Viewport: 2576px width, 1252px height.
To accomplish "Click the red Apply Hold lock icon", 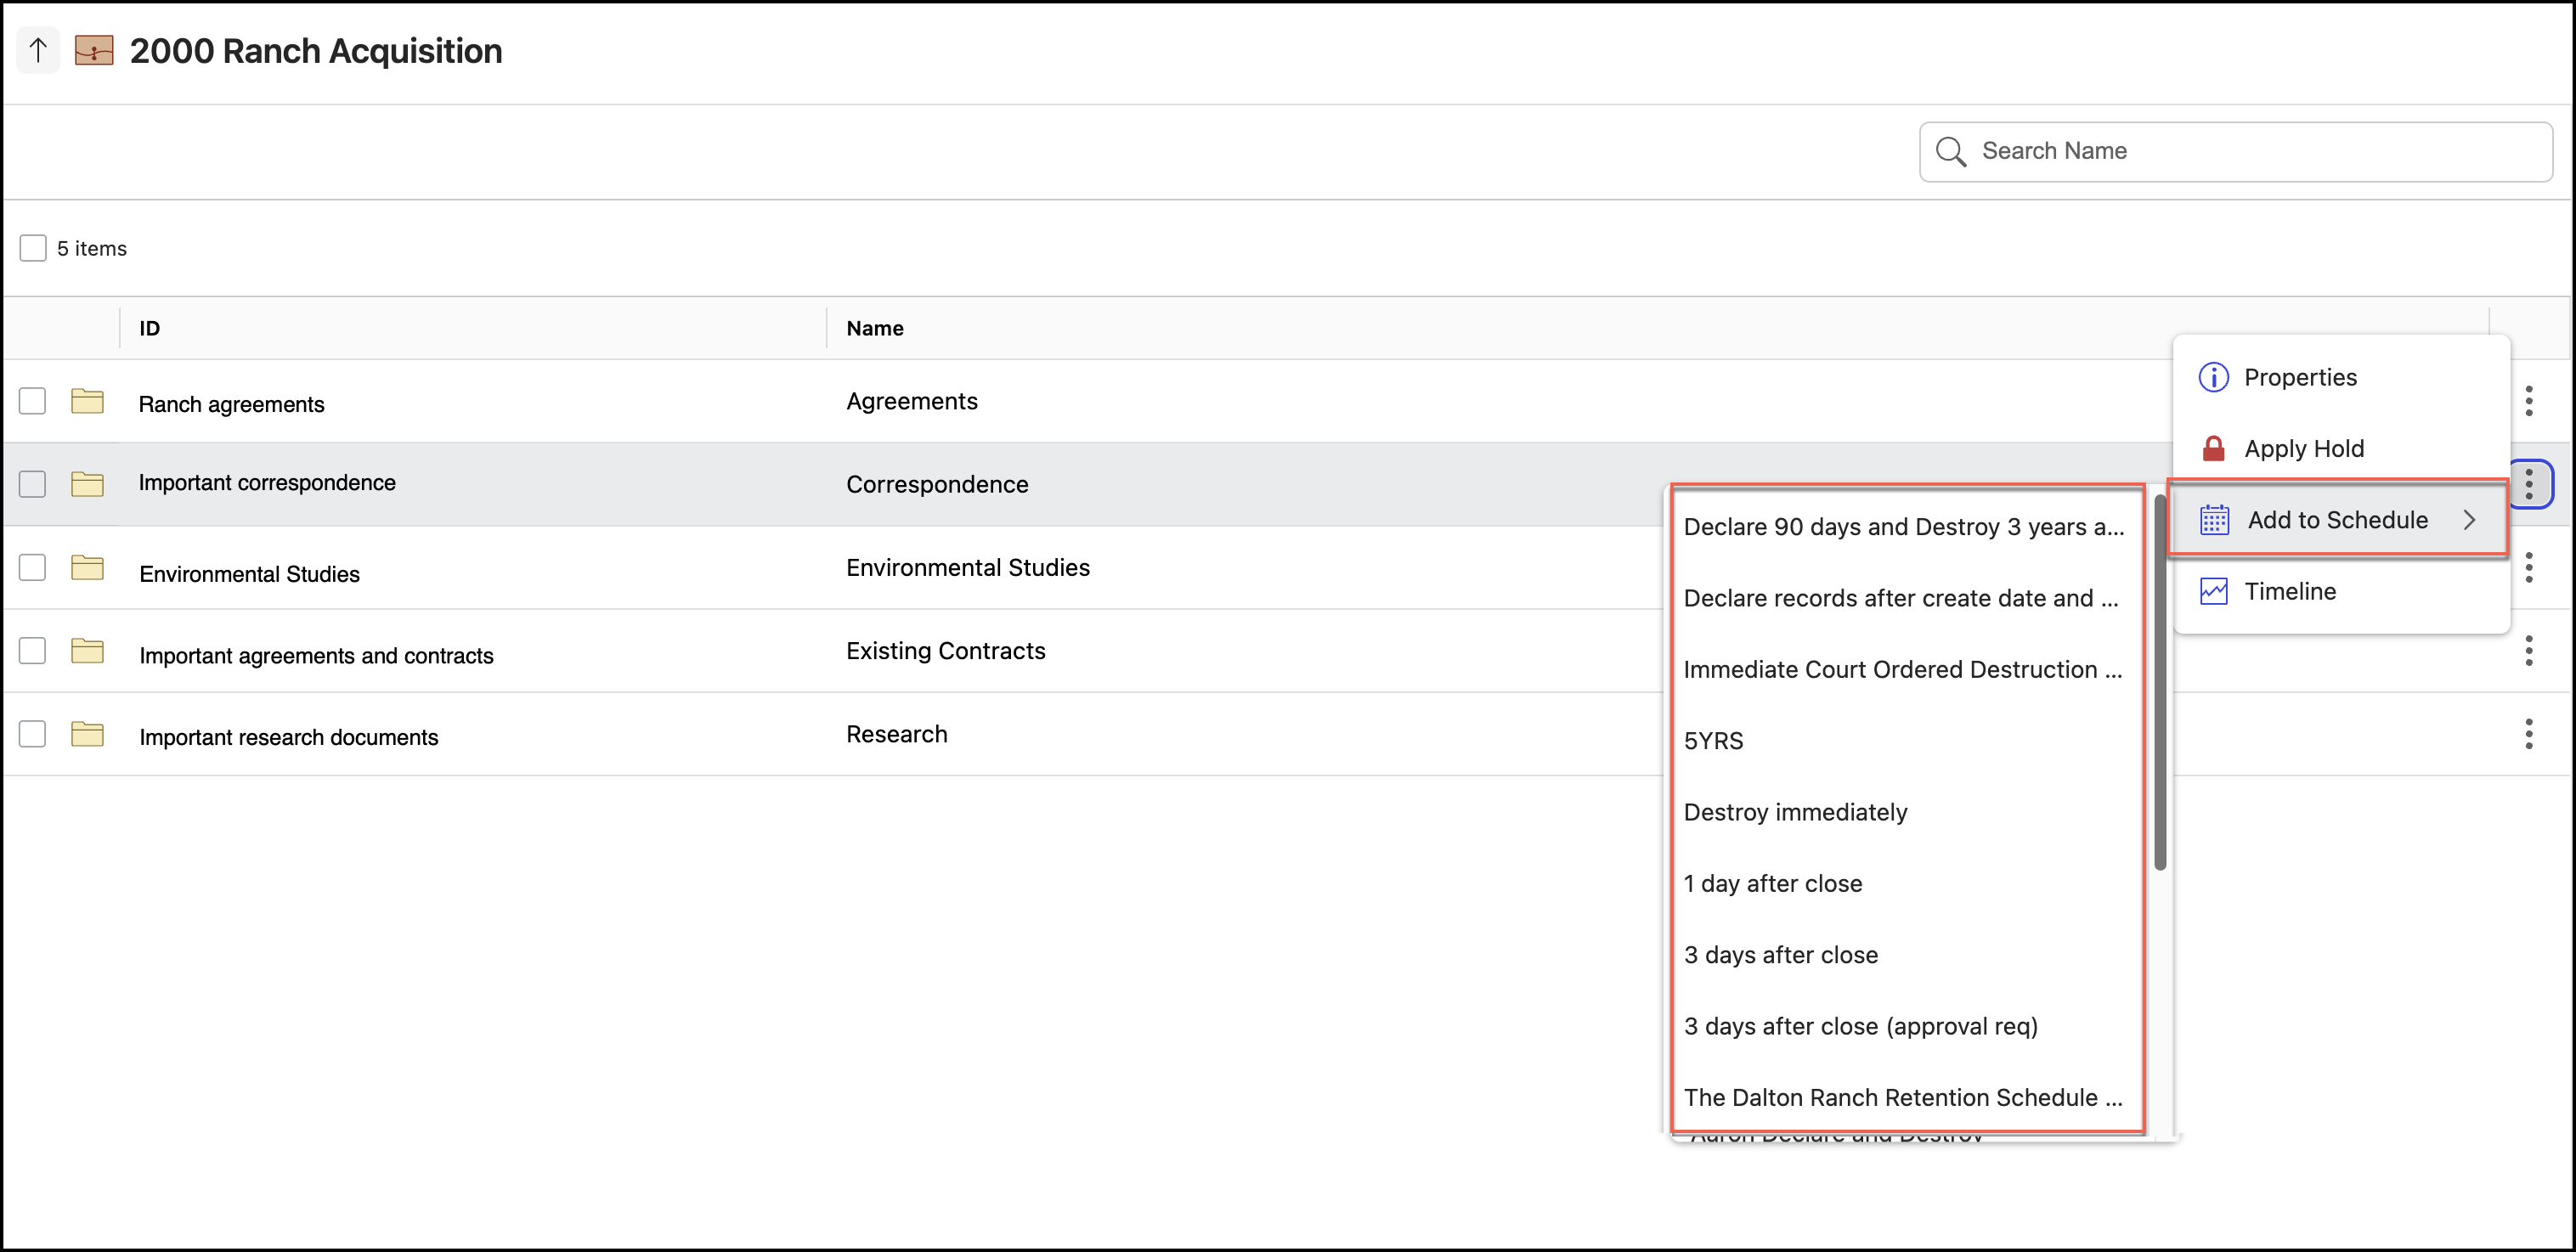I will 2213,448.
